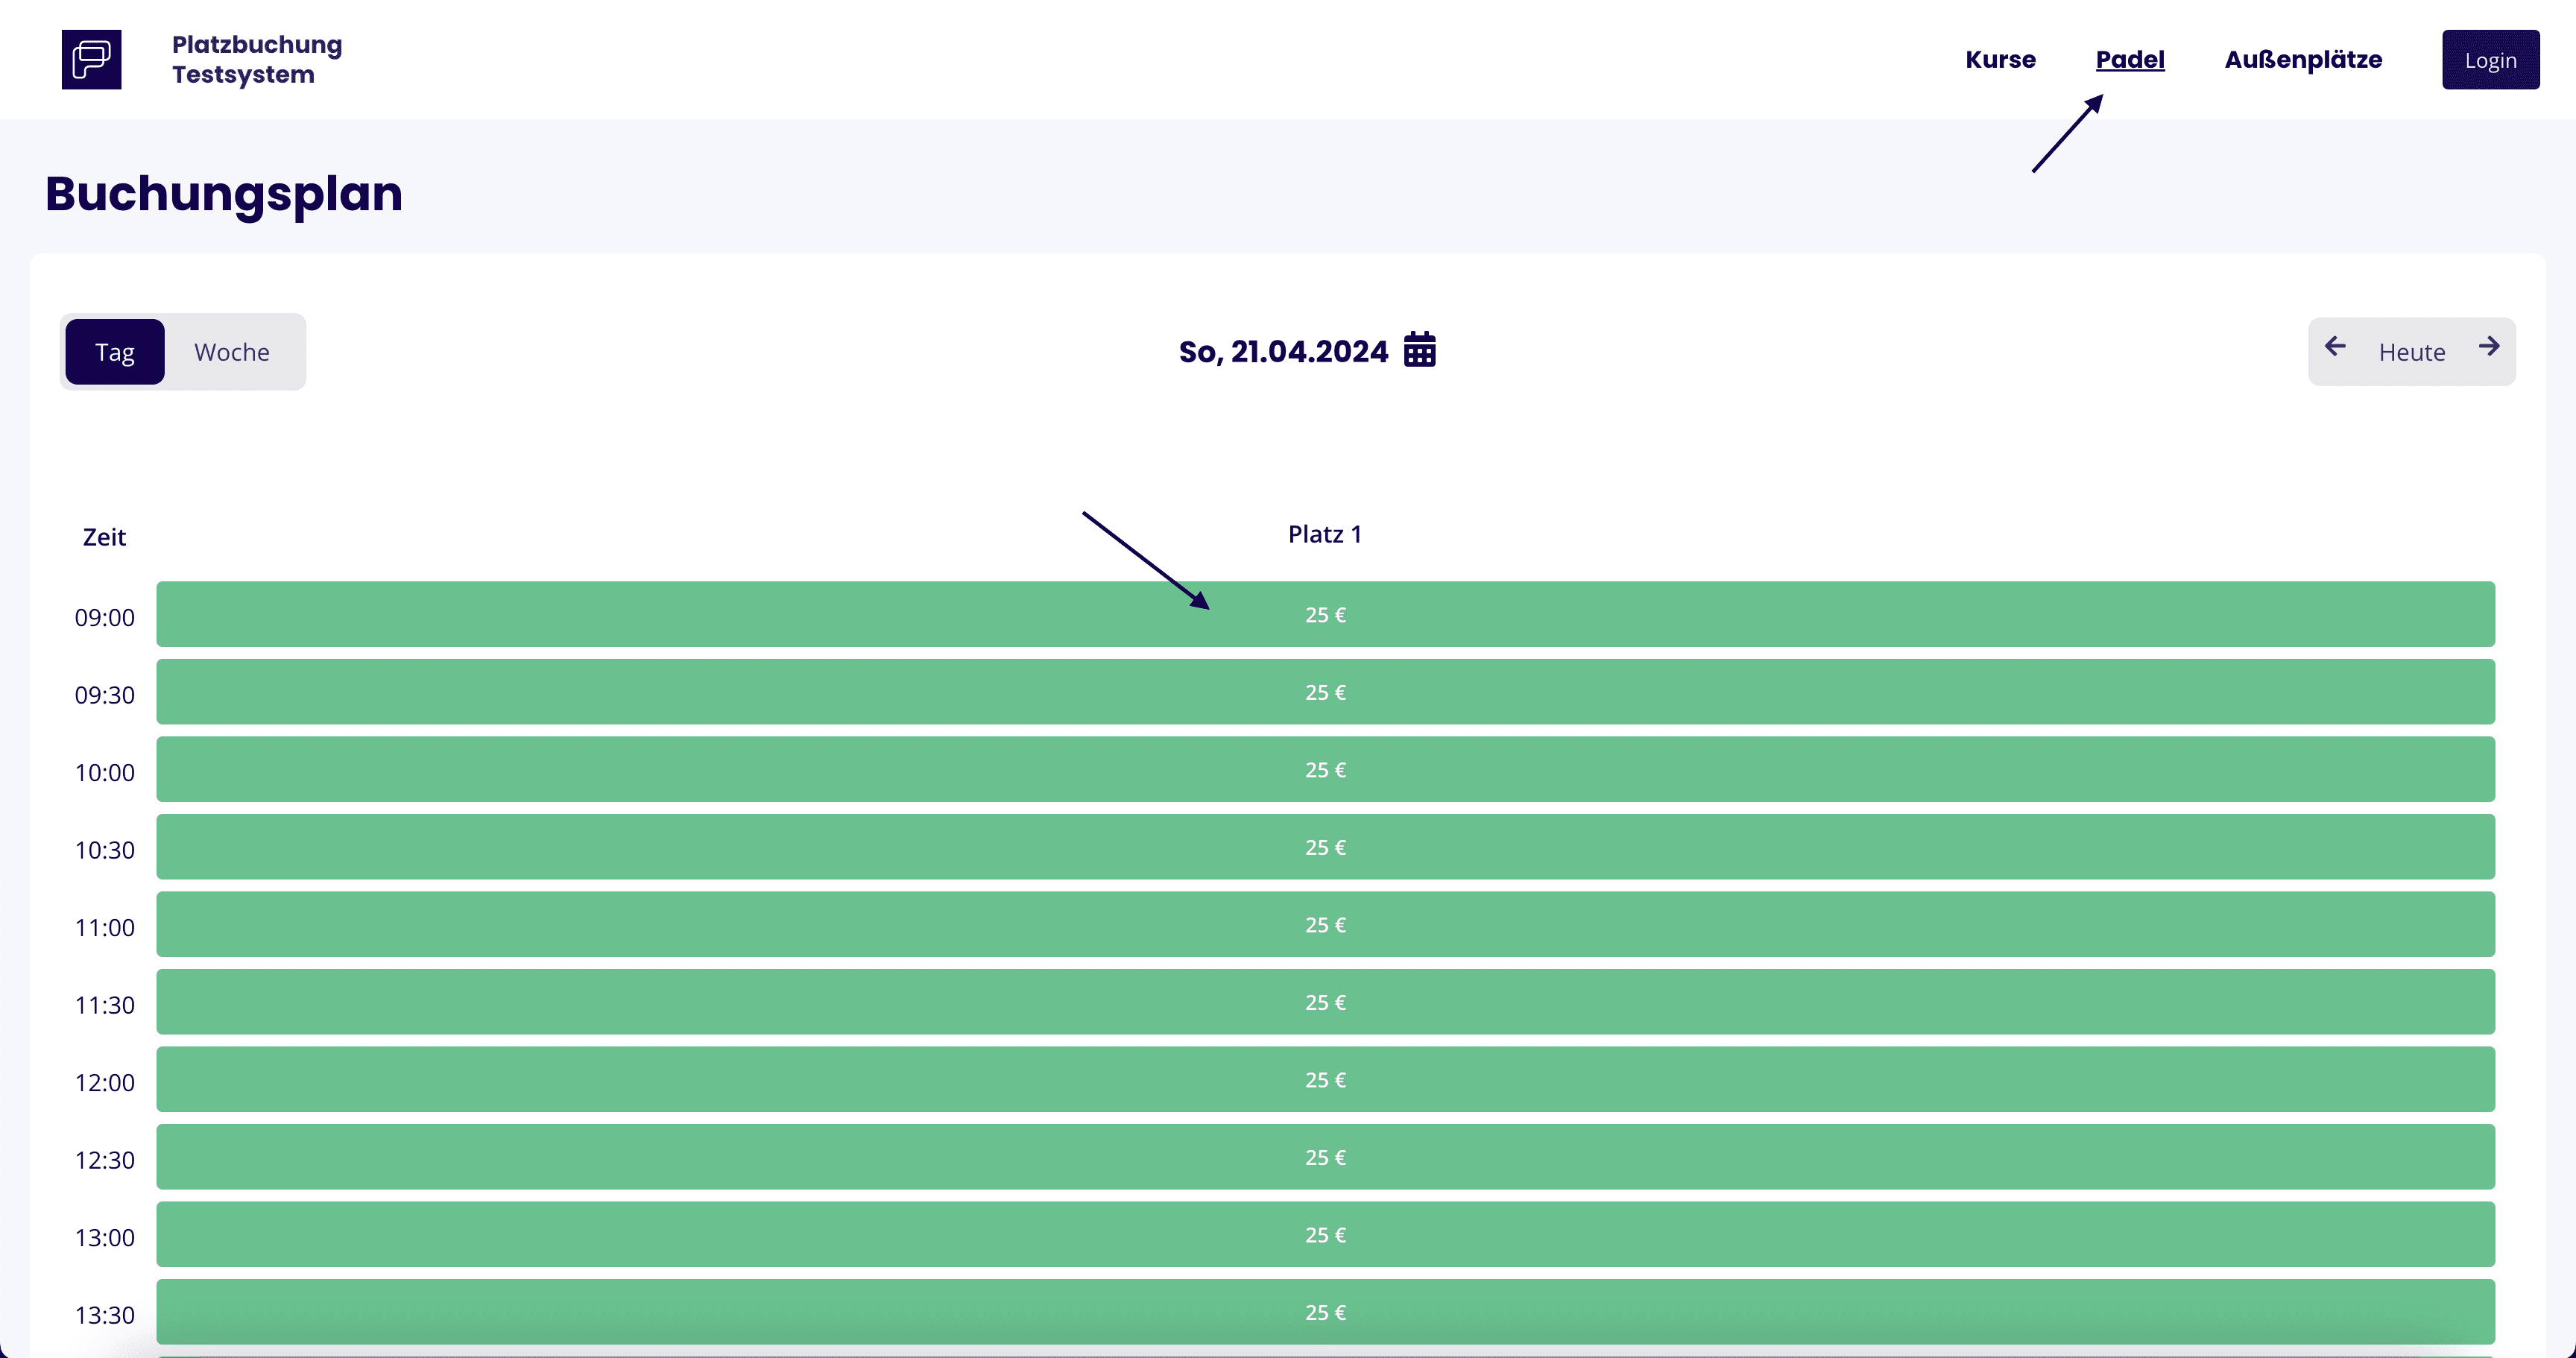The height and width of the screenshot is (1358, 2576).
Task: Pick the 13:30 time slot
Action: (1325, 1312)
